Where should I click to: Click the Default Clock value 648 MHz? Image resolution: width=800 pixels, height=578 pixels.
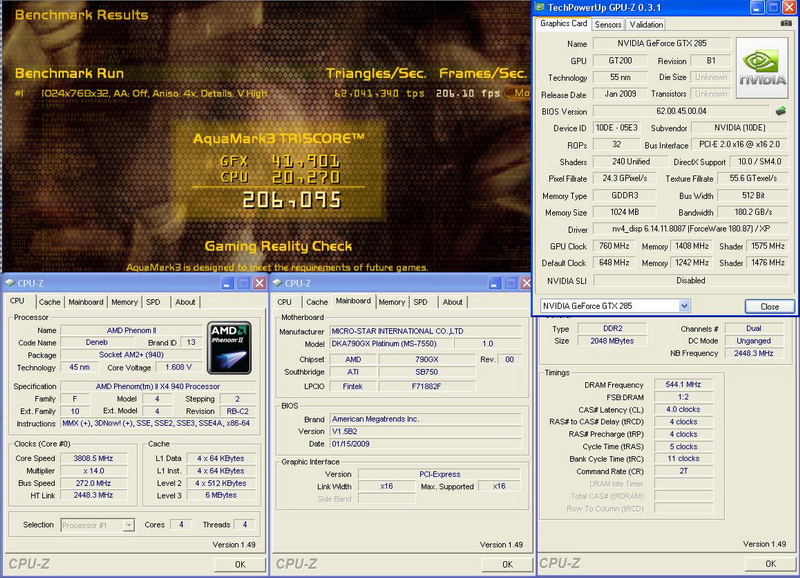614,262
